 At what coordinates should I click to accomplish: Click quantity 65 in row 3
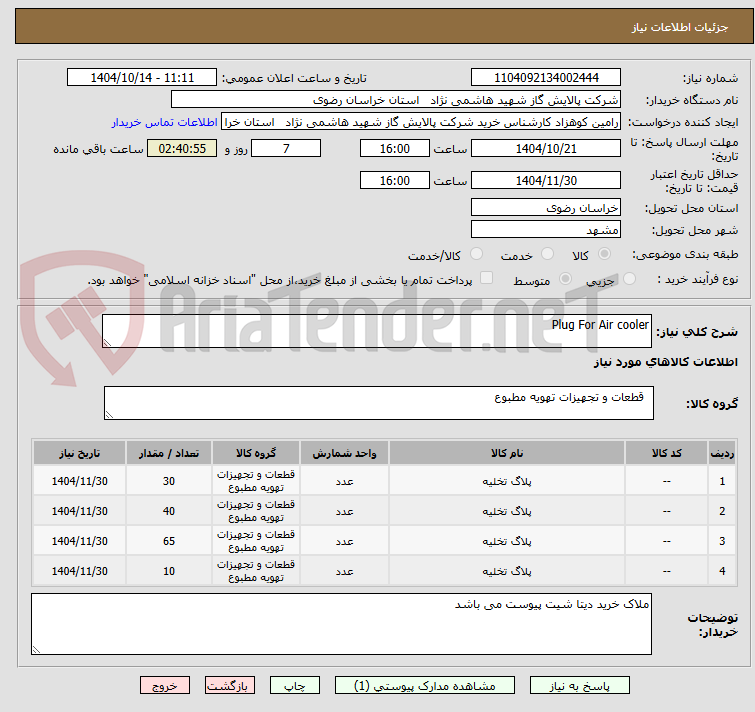169,541
